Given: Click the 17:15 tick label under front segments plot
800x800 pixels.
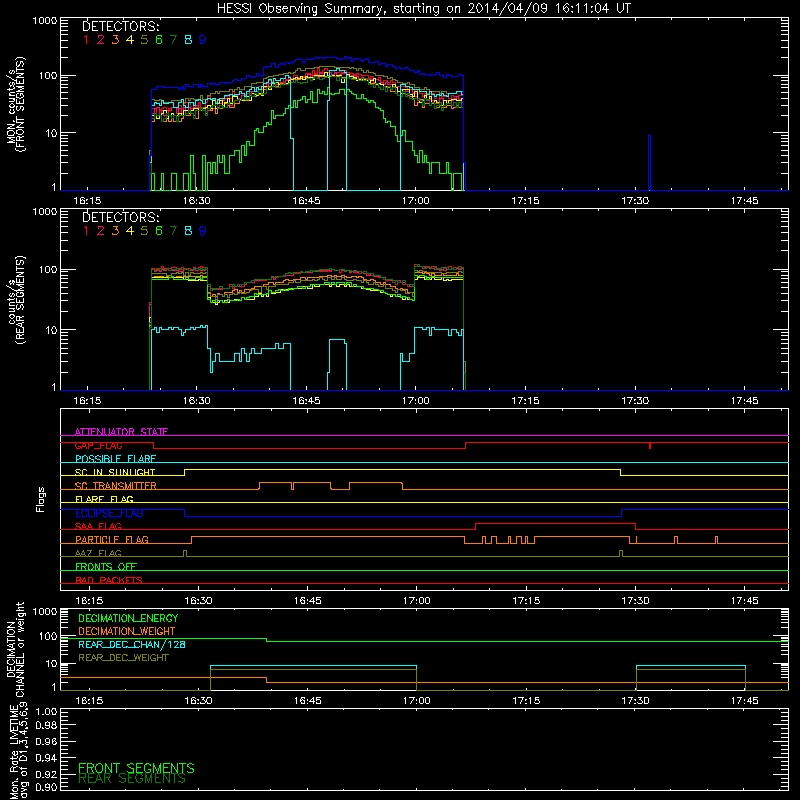Looking at the screenshot, I should 525,201.
